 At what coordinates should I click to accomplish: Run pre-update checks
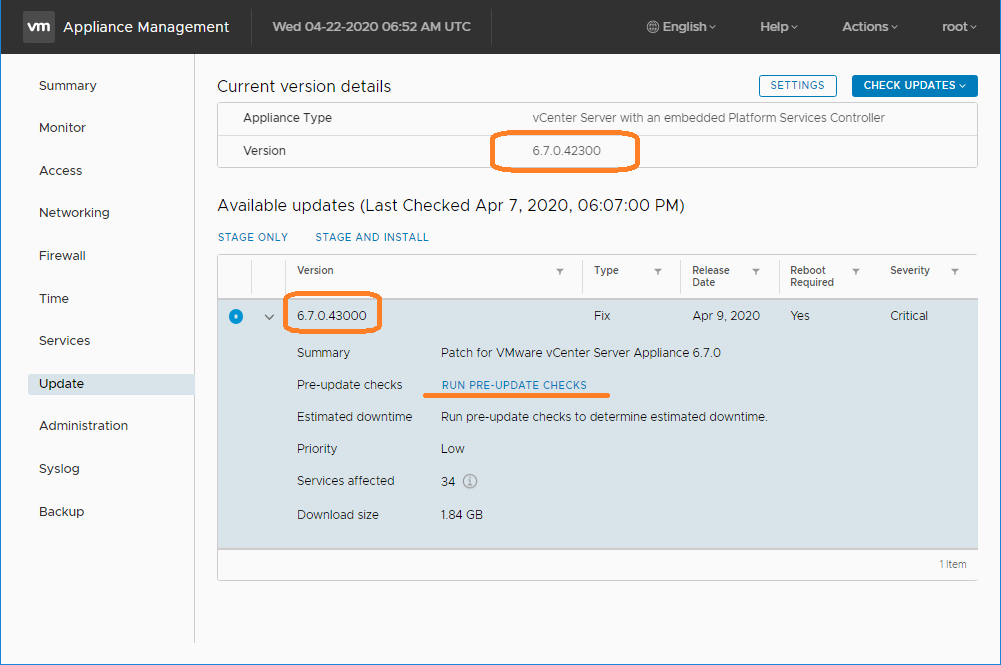[x=514, y=385]
